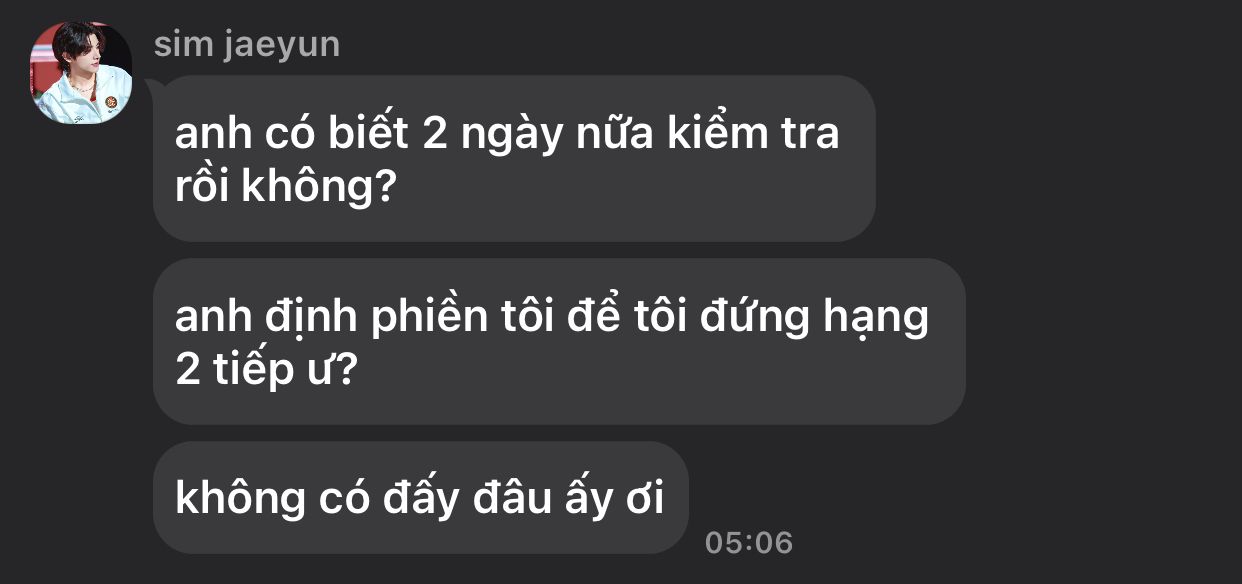Select the message mentioning đứng hạng 2
Screen dimensions: 1242x584
pyautogui.click(x=559, y=341)
